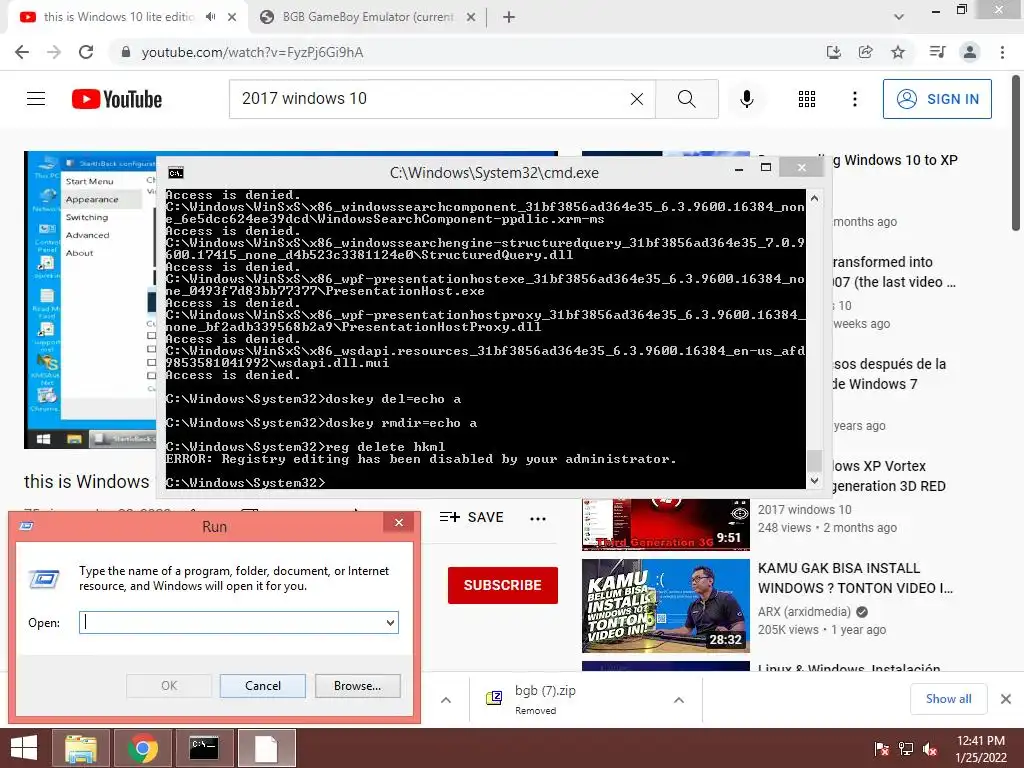Click the SIGN IN button
Image resolution: width=1024 pixels, height=768 pixels.
pyautogui.click(x=937, y=99)
